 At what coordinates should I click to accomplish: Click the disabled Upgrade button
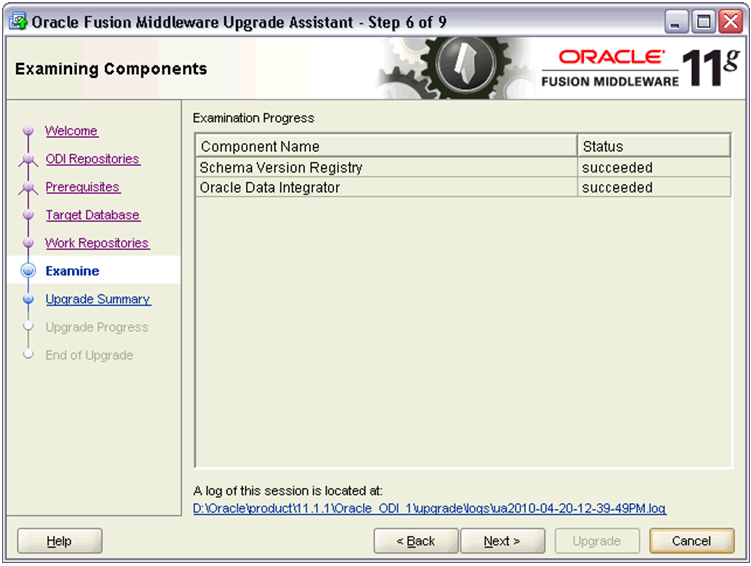tap(597, 541)
